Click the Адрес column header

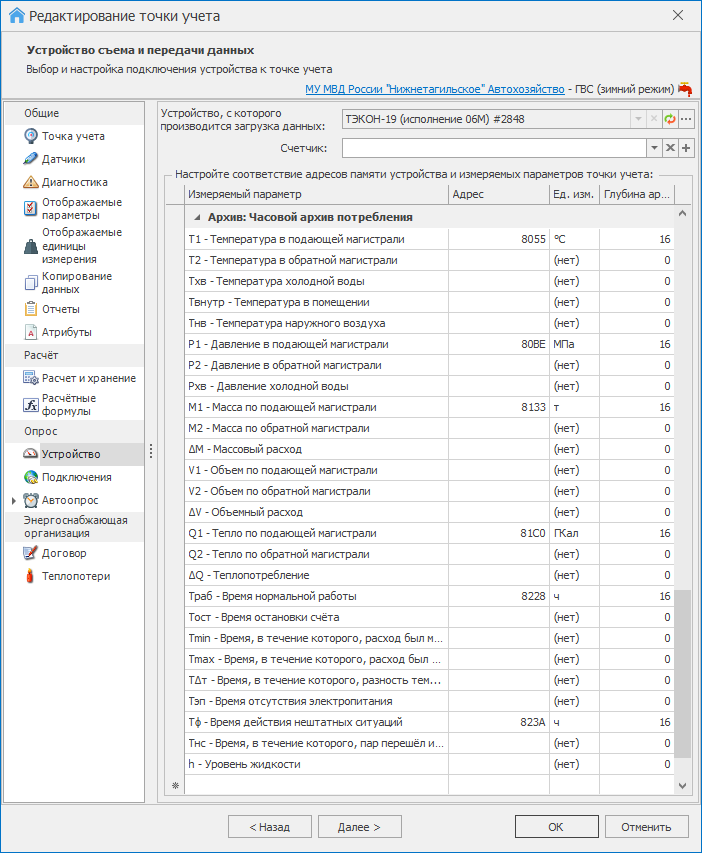pyautogui.click(x=499, y=194)
